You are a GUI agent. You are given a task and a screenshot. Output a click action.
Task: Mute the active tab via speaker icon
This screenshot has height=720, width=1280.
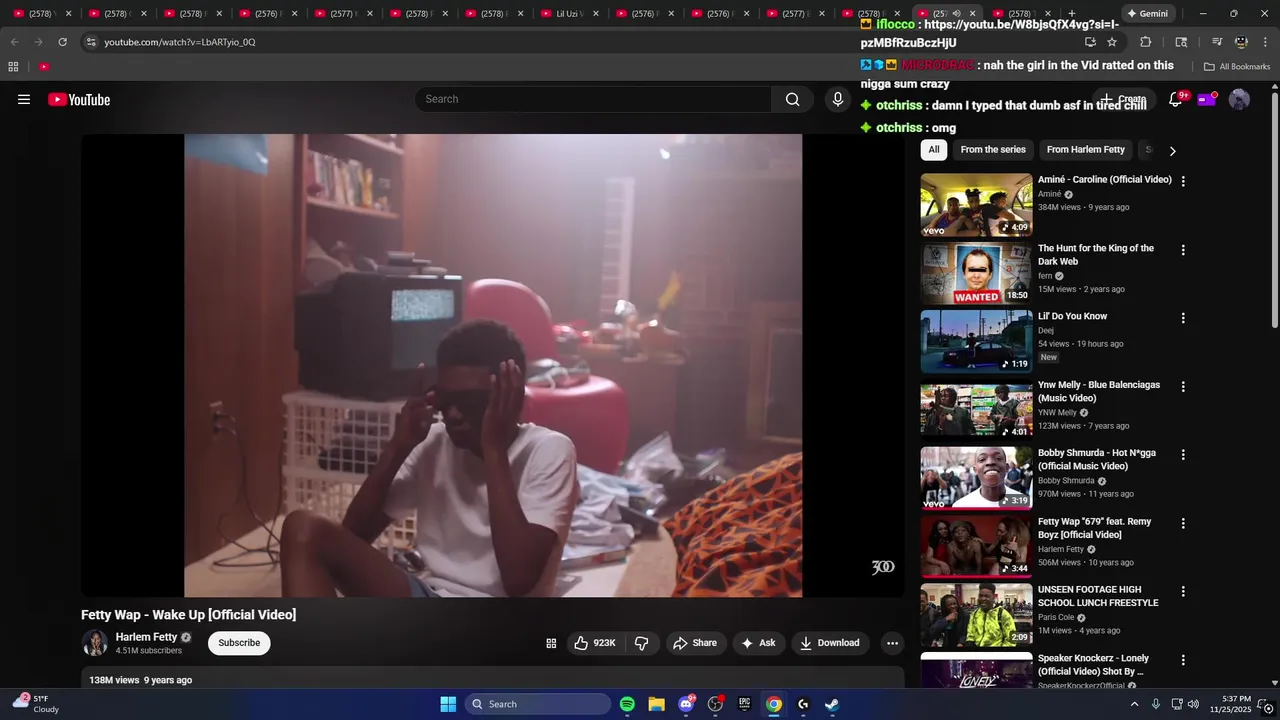pyautogui.click(x=956, y=14)
